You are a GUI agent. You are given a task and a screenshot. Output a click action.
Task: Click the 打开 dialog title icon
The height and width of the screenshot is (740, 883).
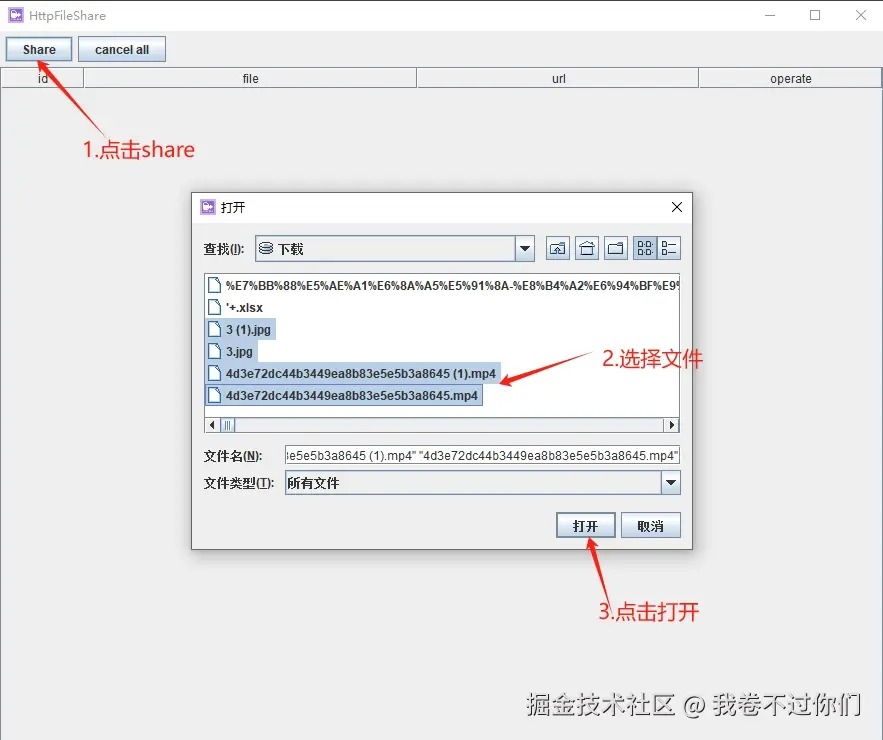pos(208,207)
